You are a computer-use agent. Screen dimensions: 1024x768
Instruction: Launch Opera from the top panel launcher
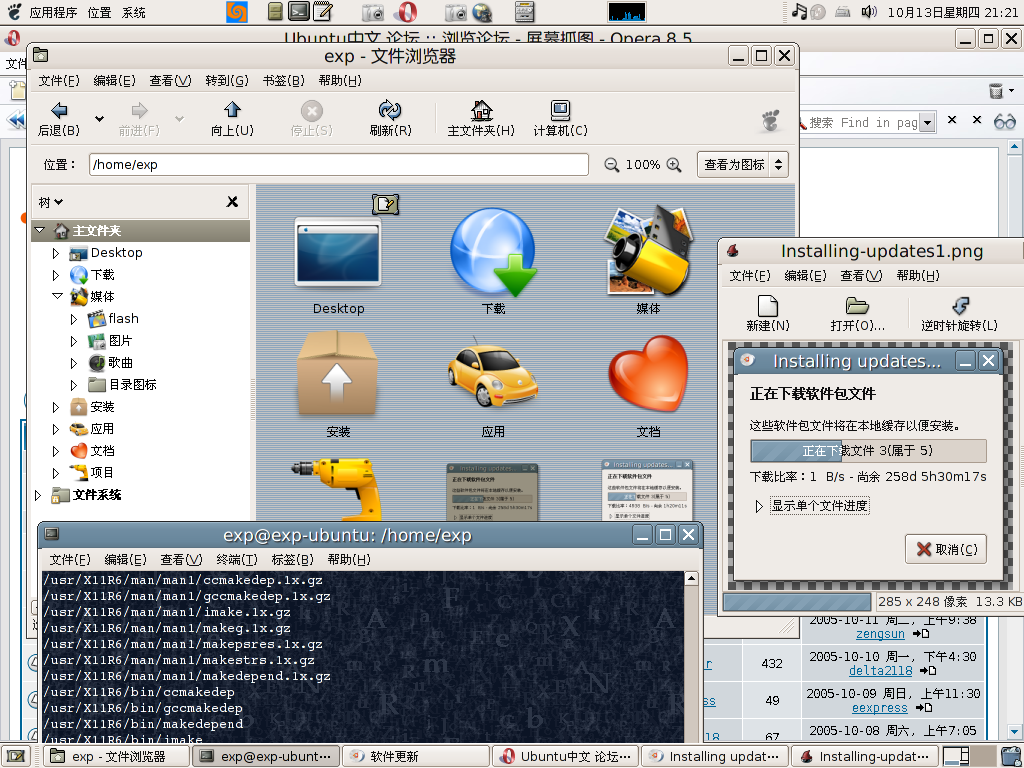406,12
